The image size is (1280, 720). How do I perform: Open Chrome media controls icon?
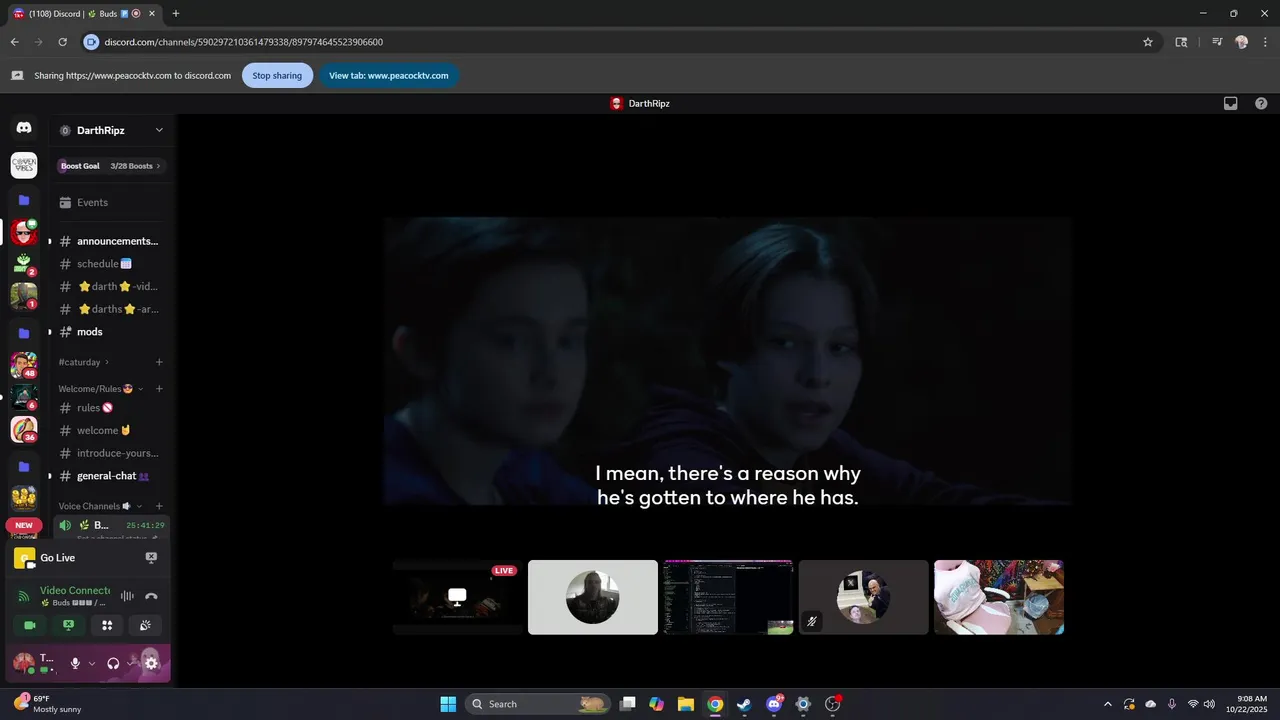[1217, 42]
